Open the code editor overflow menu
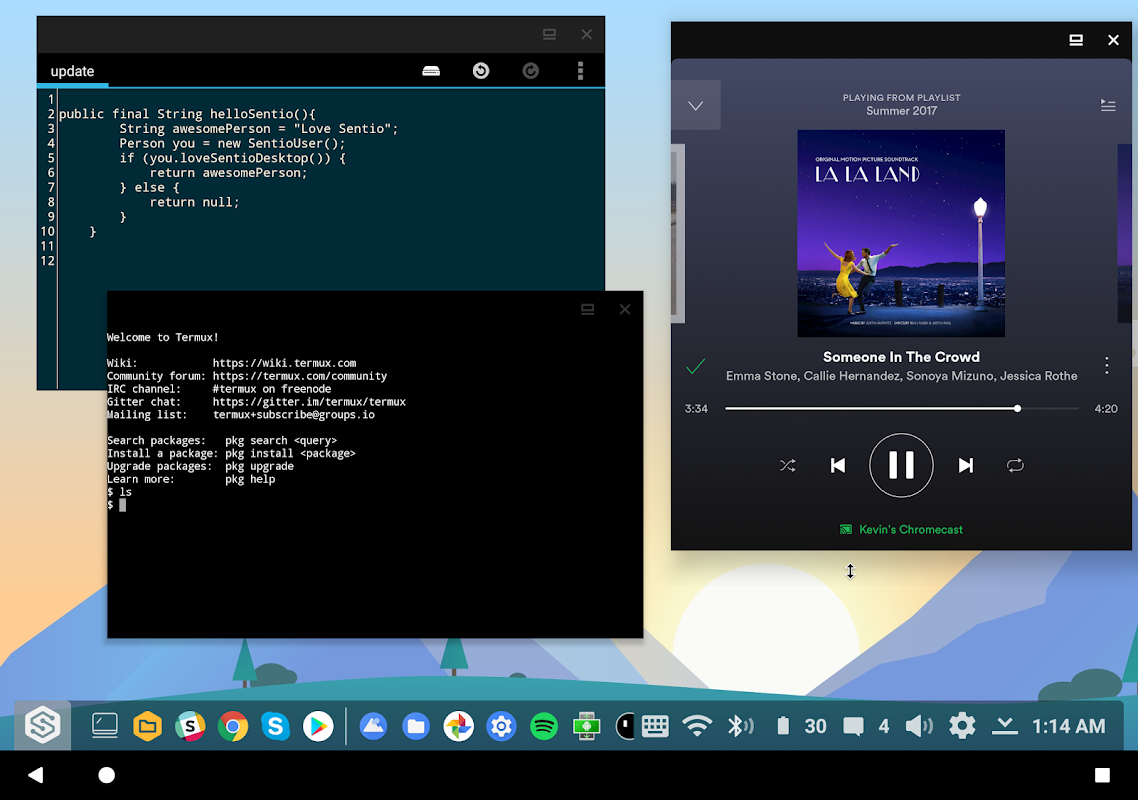Viewport: 1138px width, 800px height. (580, 70)
